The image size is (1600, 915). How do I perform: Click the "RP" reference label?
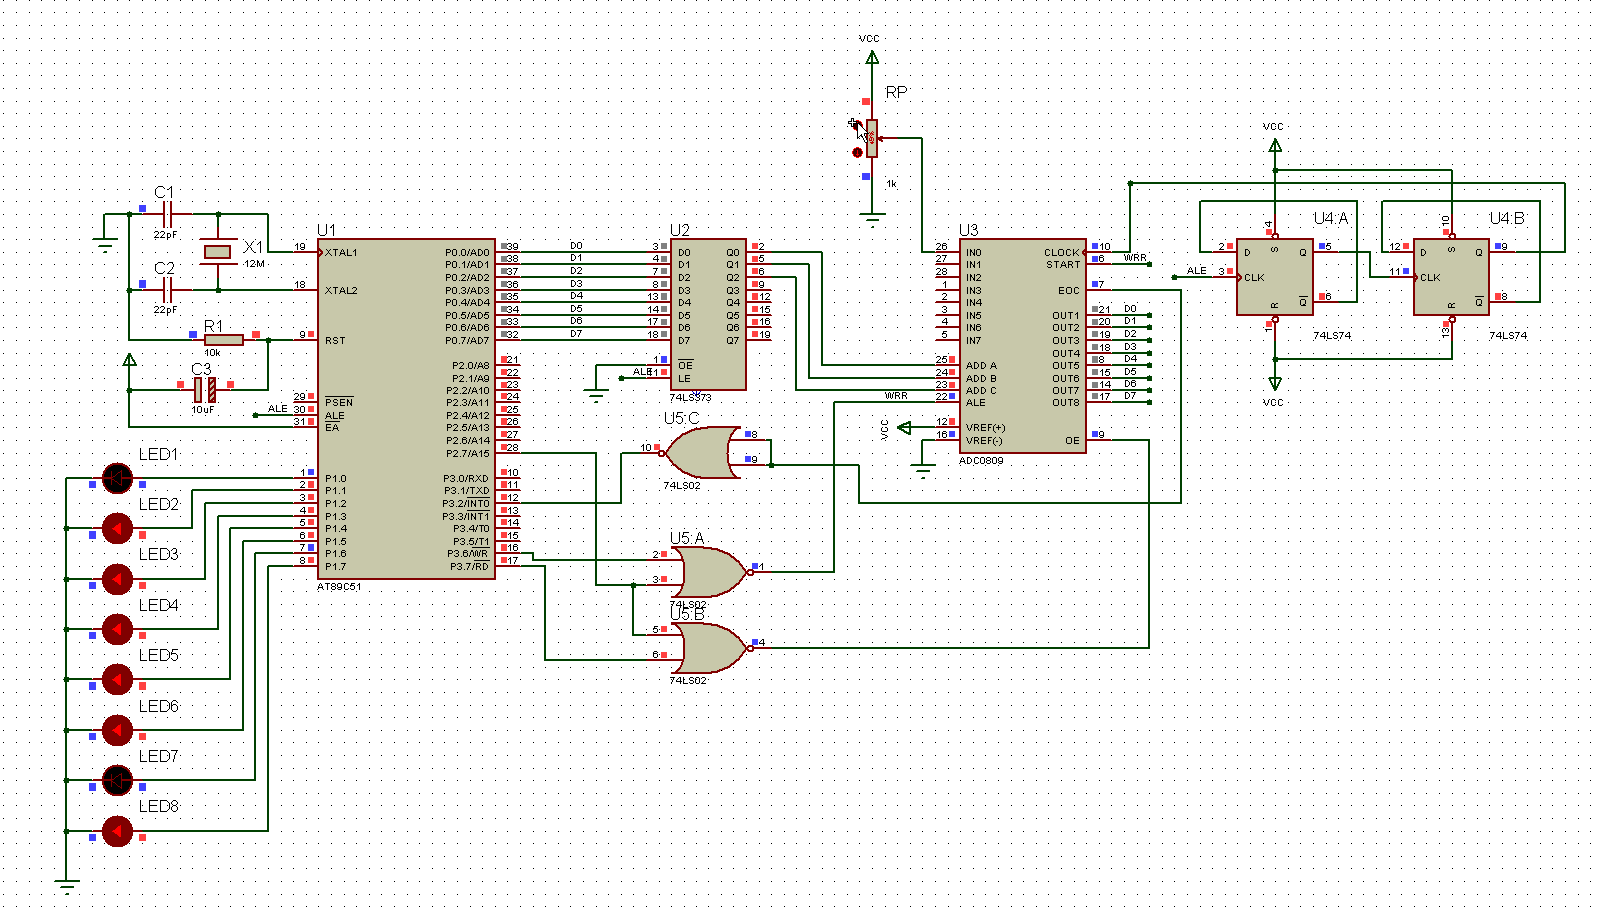click(896, 92)
